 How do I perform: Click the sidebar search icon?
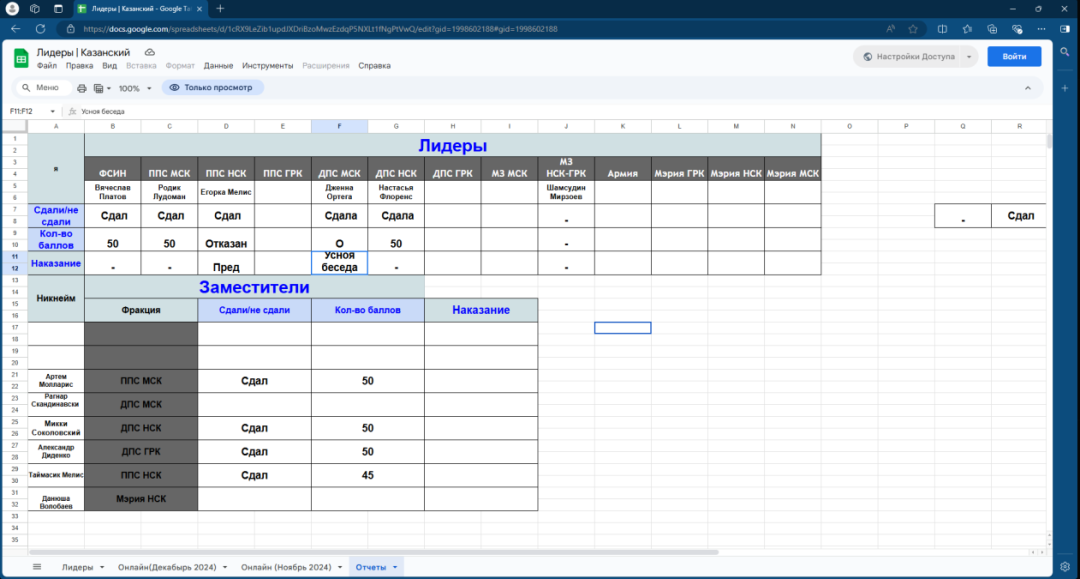click(1065, 52)
